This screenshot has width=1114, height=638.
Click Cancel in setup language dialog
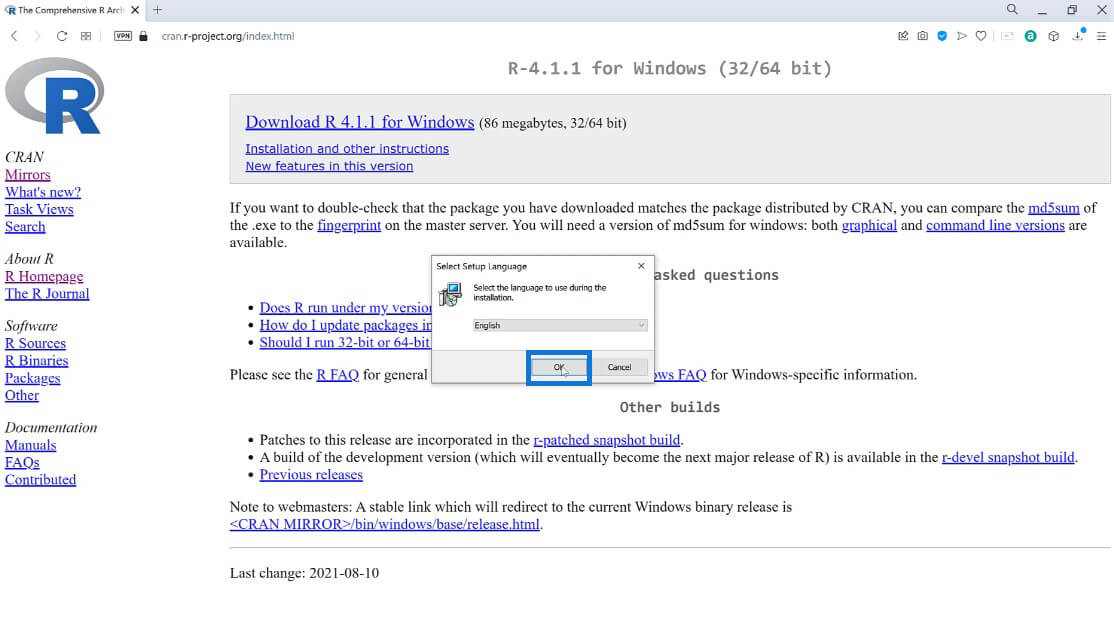tap(619, 367)
